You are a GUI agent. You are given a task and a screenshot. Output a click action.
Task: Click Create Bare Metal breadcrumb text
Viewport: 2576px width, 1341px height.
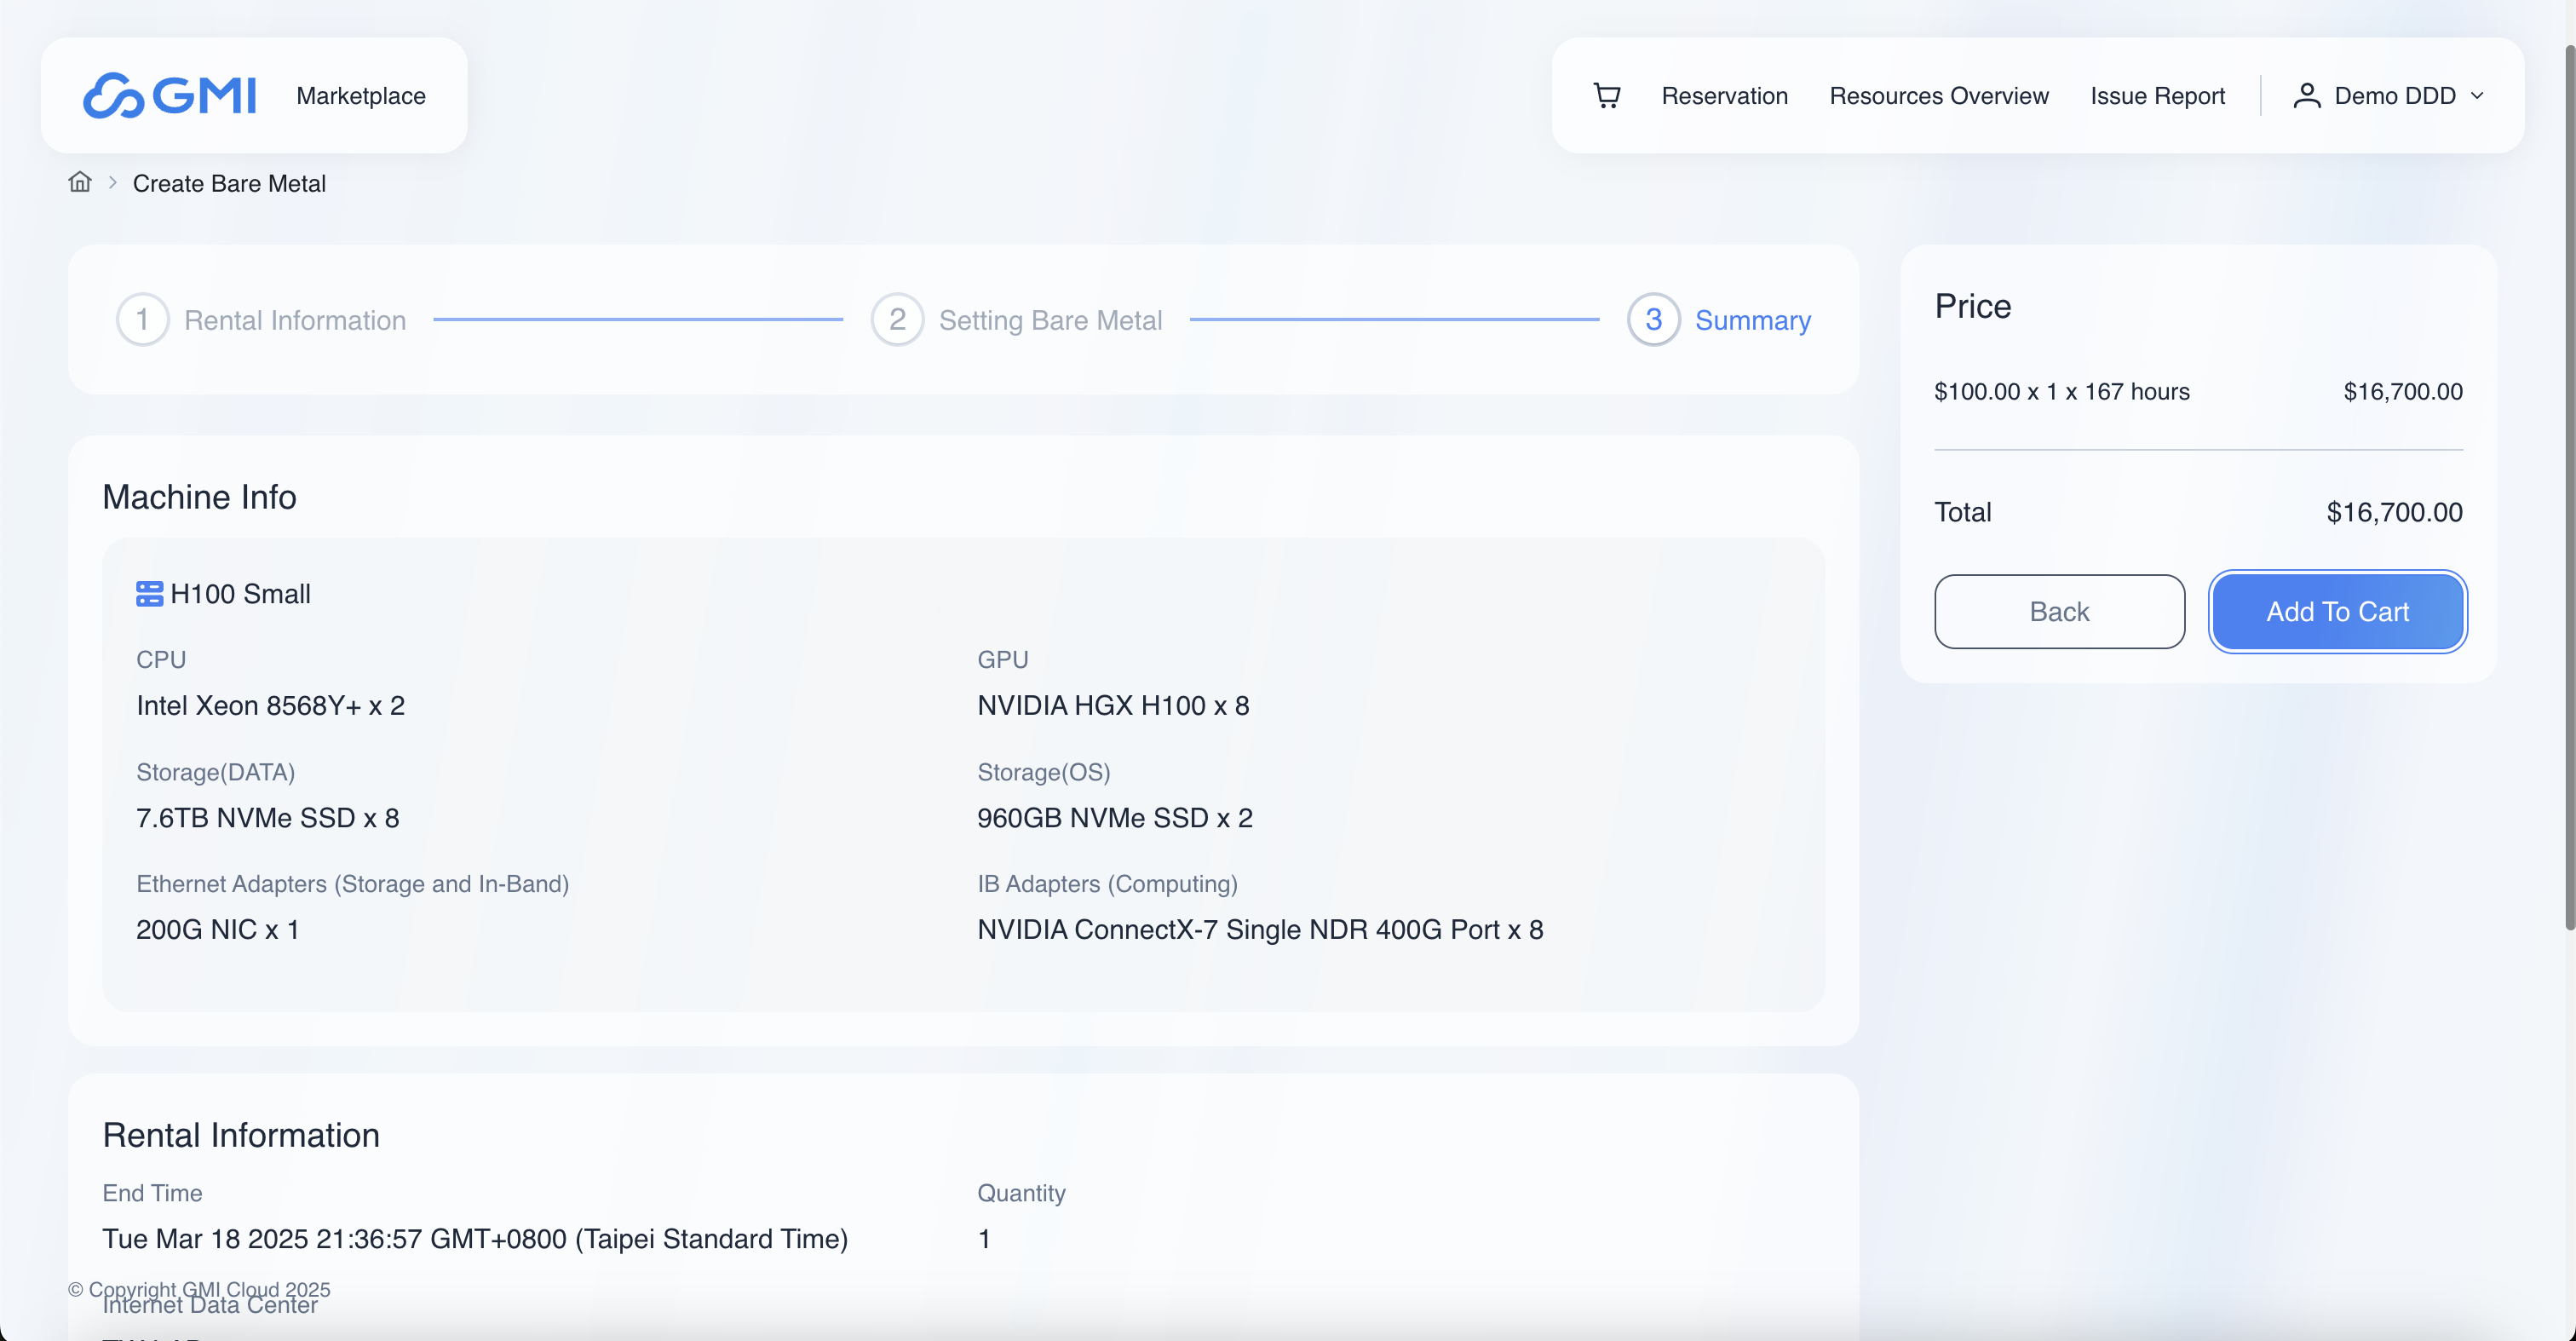[x=229, y=183]
